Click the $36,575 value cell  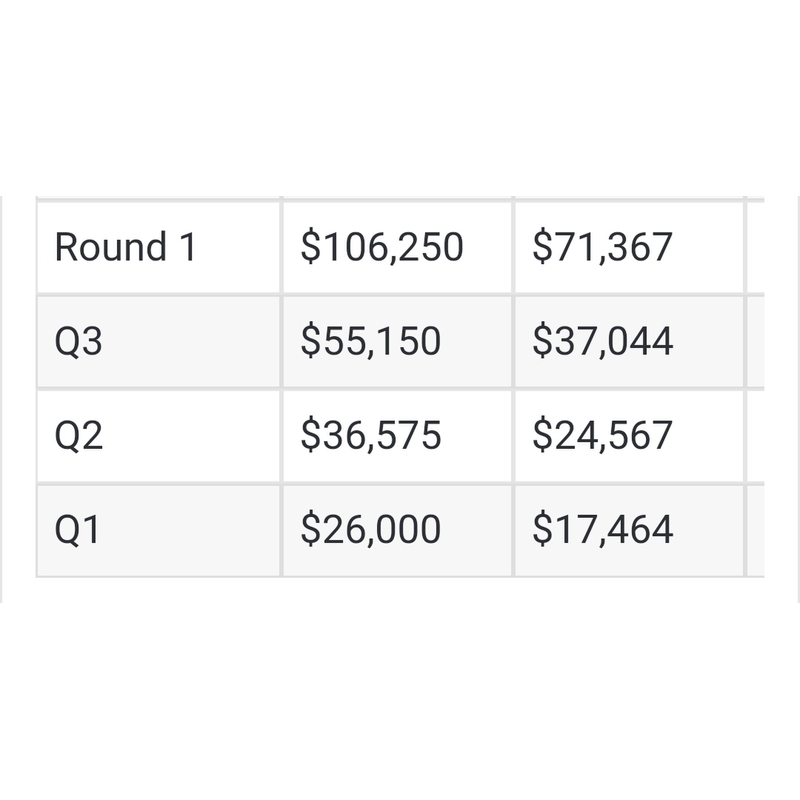397,435
